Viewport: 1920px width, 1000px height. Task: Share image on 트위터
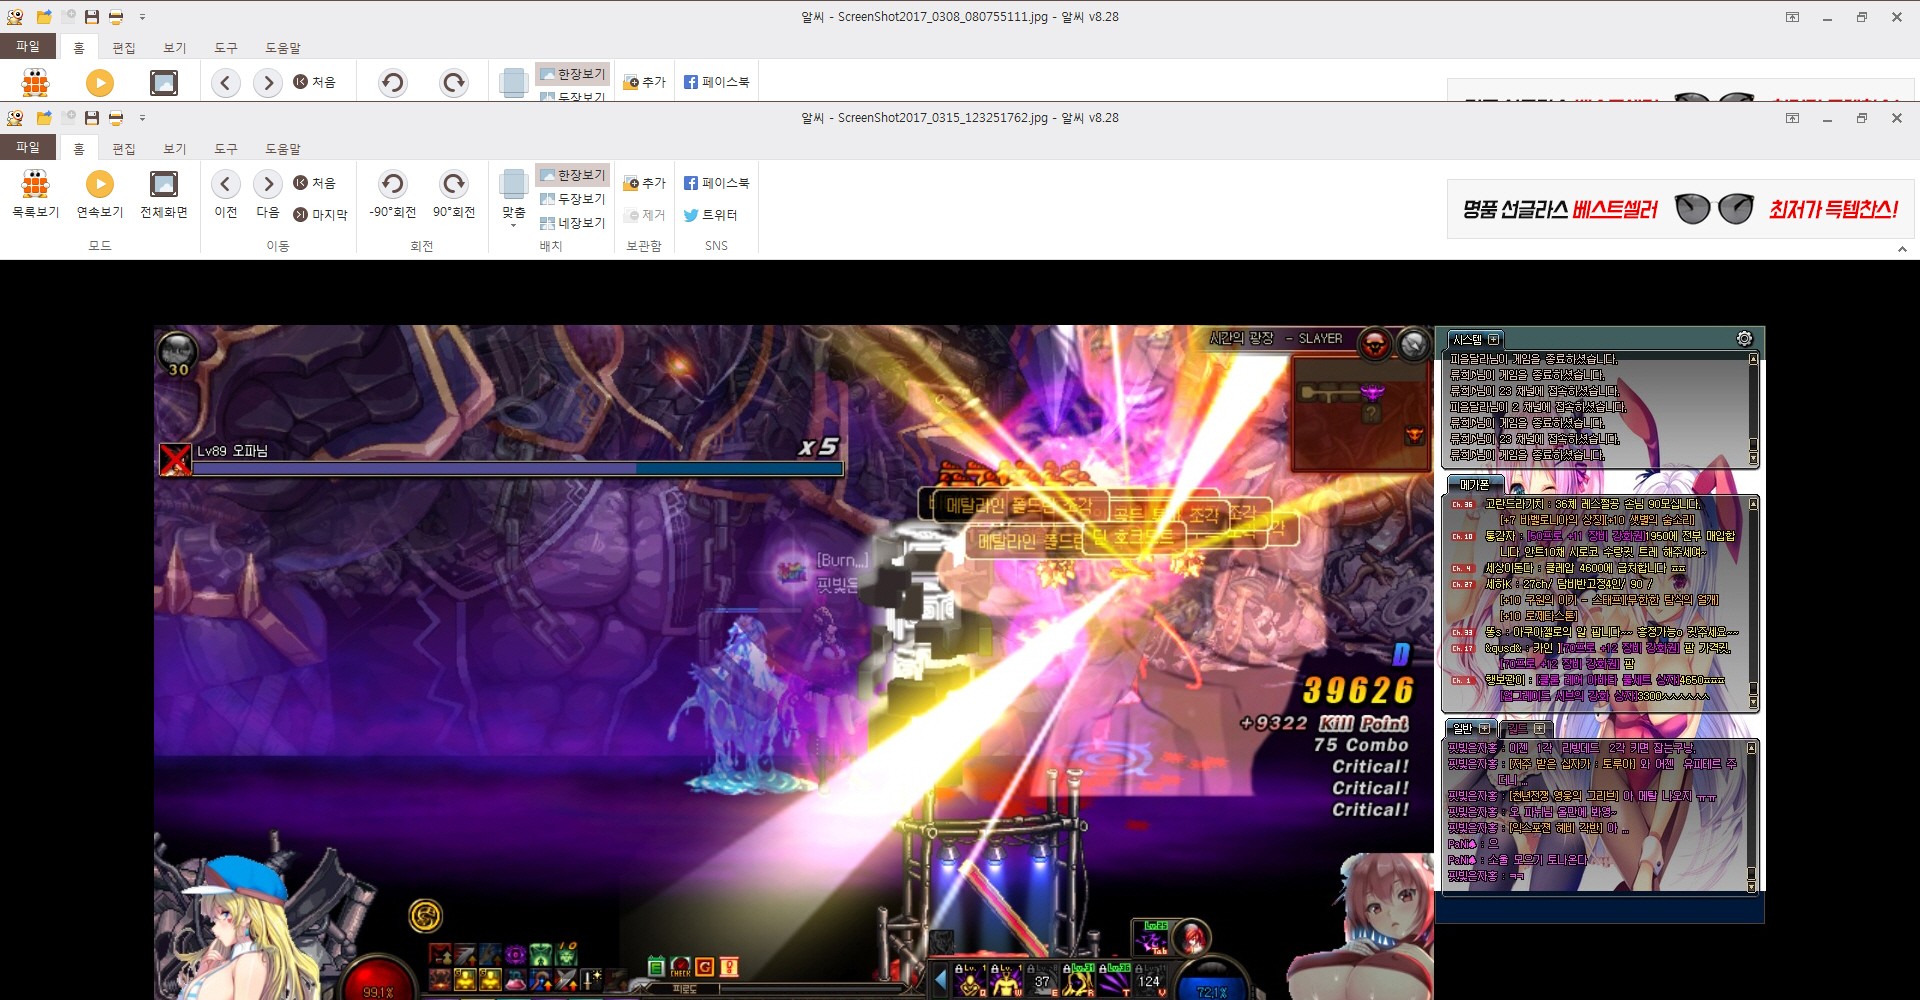(710, 215)
